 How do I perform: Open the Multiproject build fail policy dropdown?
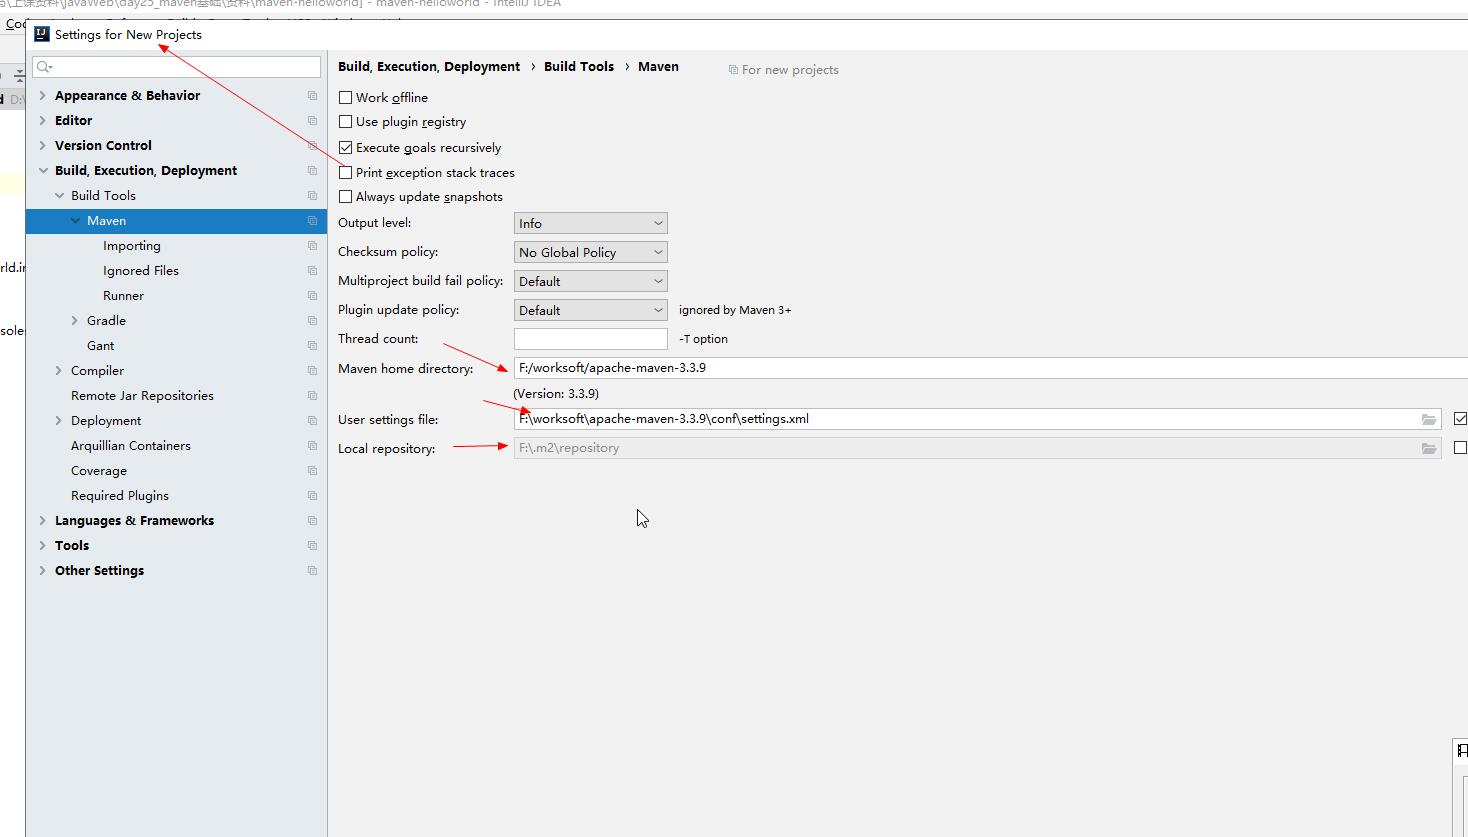coord(590,281)
